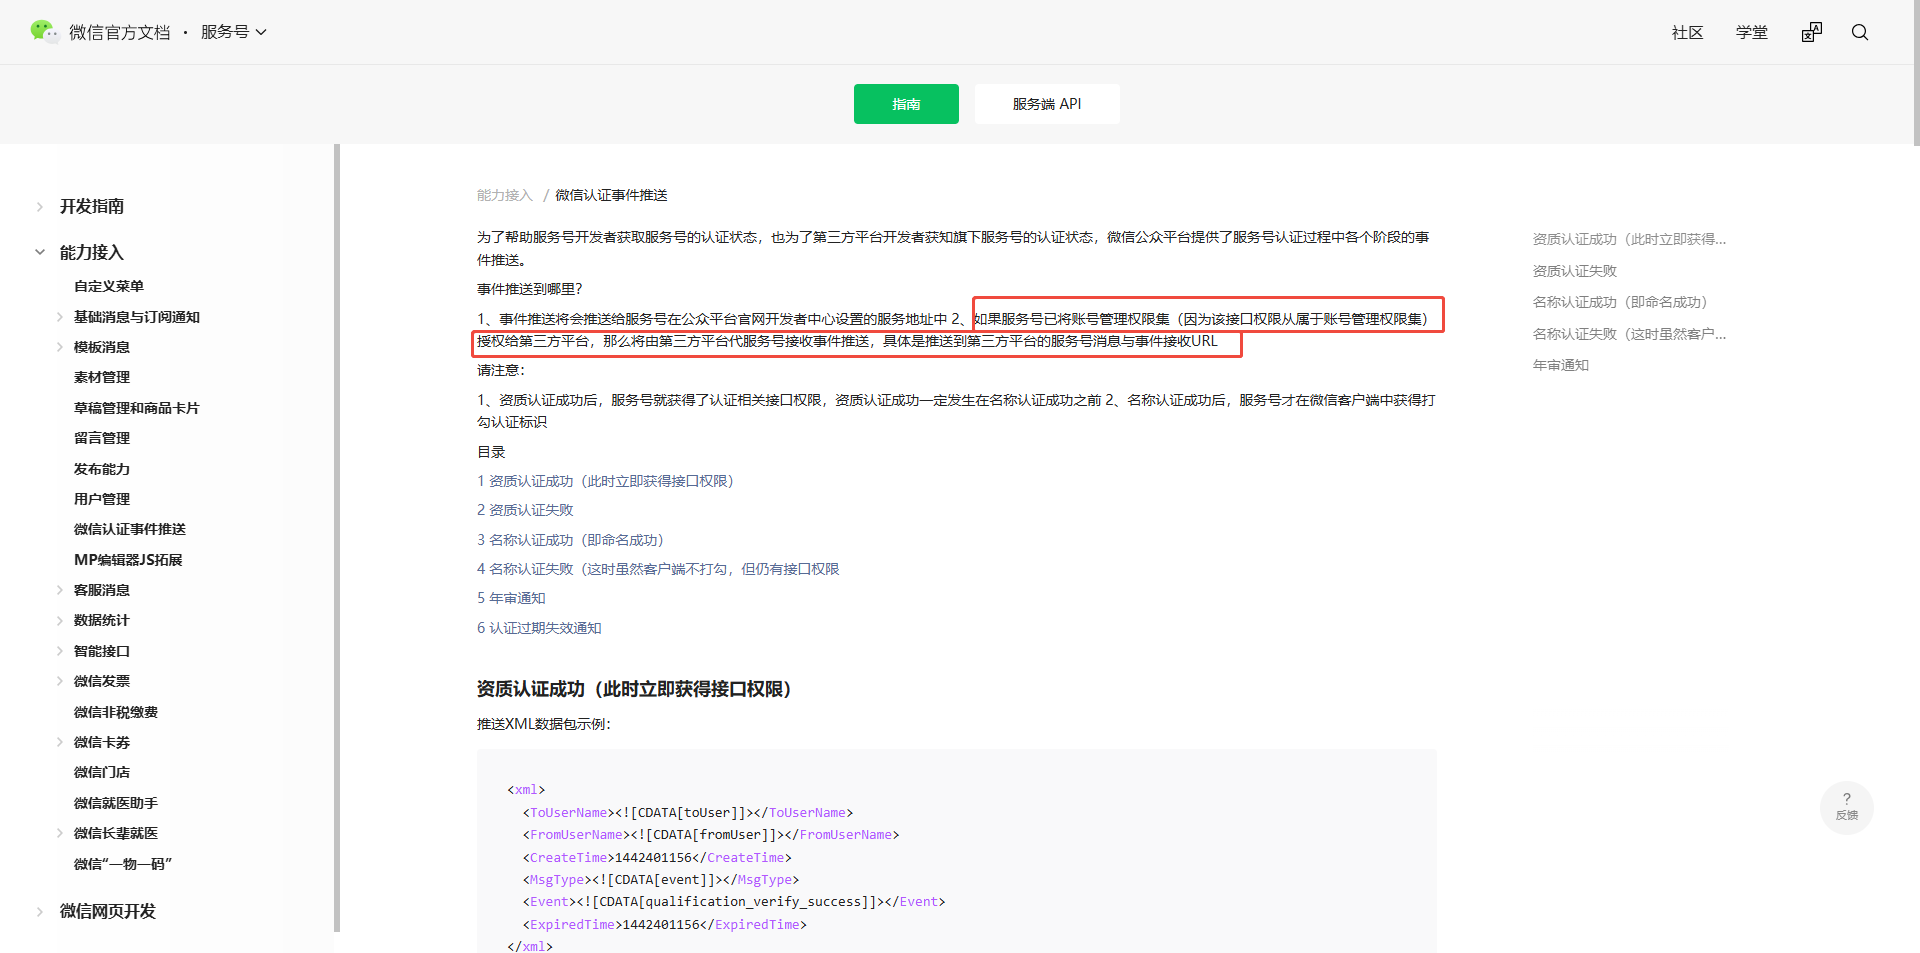
Task: Jump to directory link 2 资质认证失败
Action: tap(525, 510)
